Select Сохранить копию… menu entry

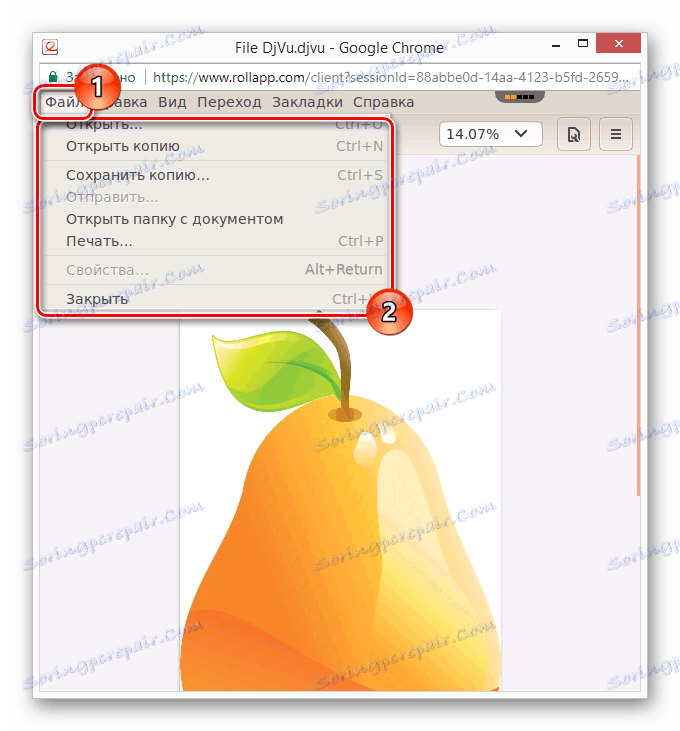click(216, 175)
